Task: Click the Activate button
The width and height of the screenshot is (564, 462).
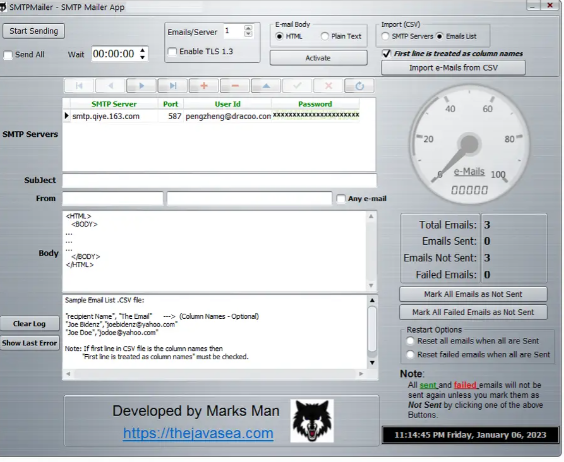Action: click(x=318, y=58)
